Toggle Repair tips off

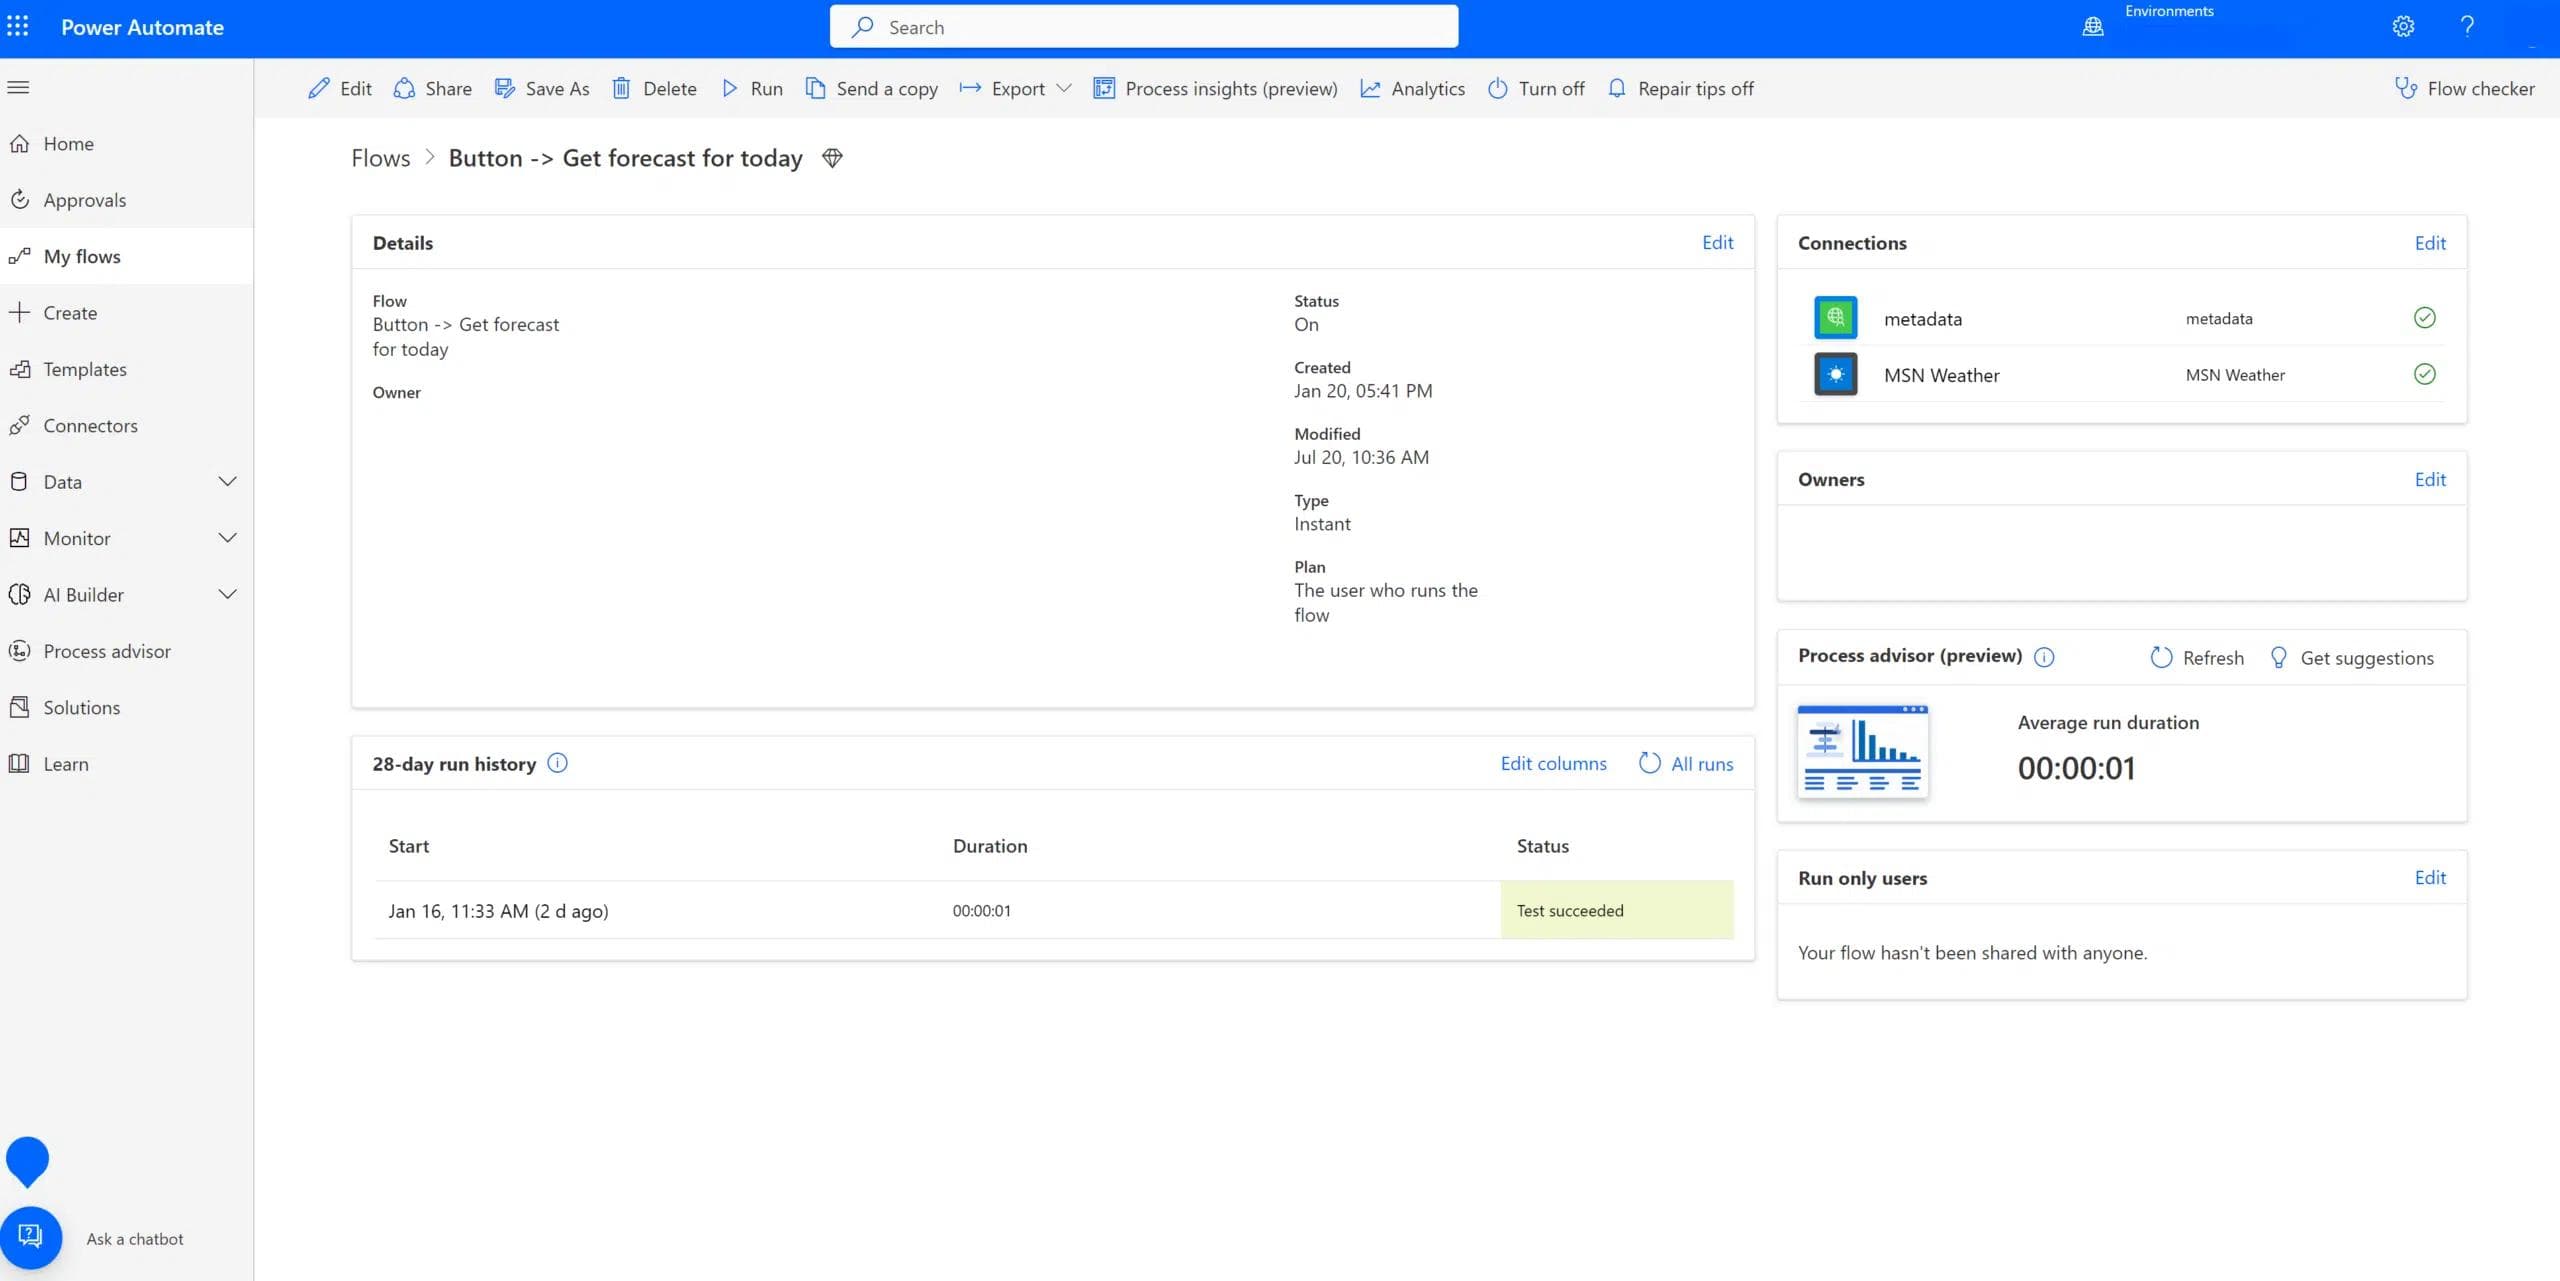point(1680,89)
